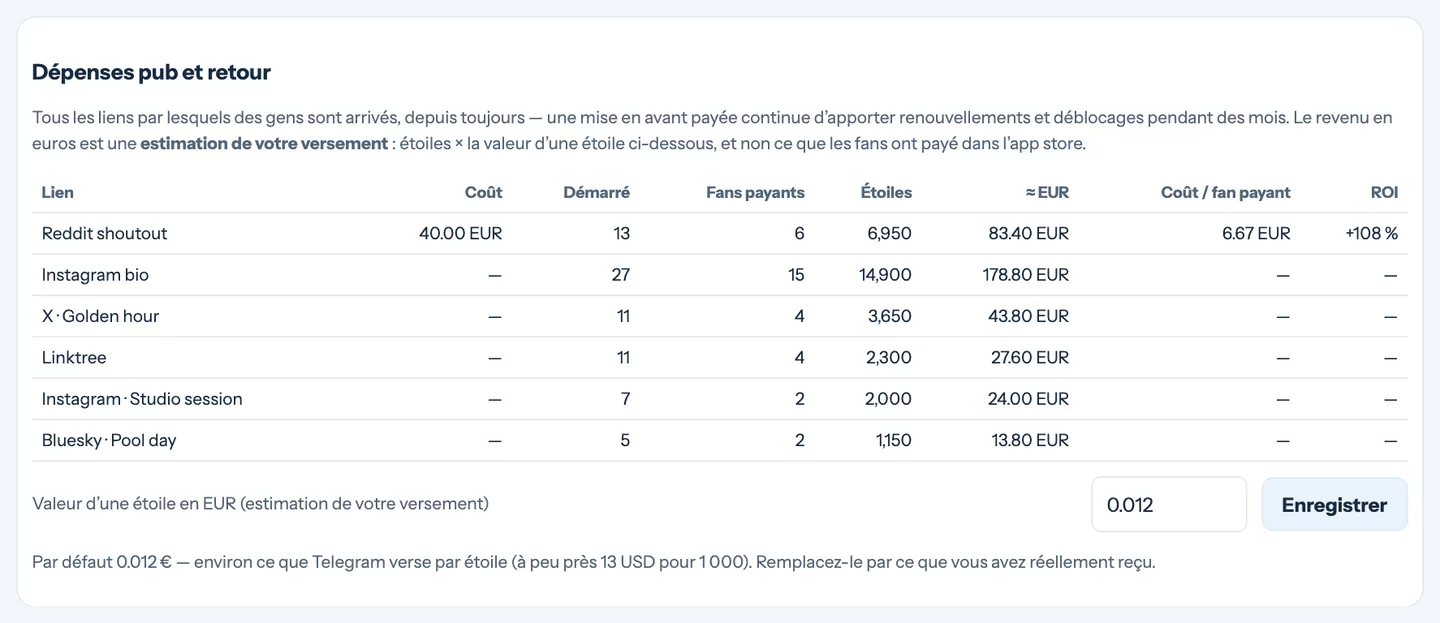The width and height of the screenshot is (1440, 623).
Task: Click the Coût / fan payant header
Action: coord(1225,192)
